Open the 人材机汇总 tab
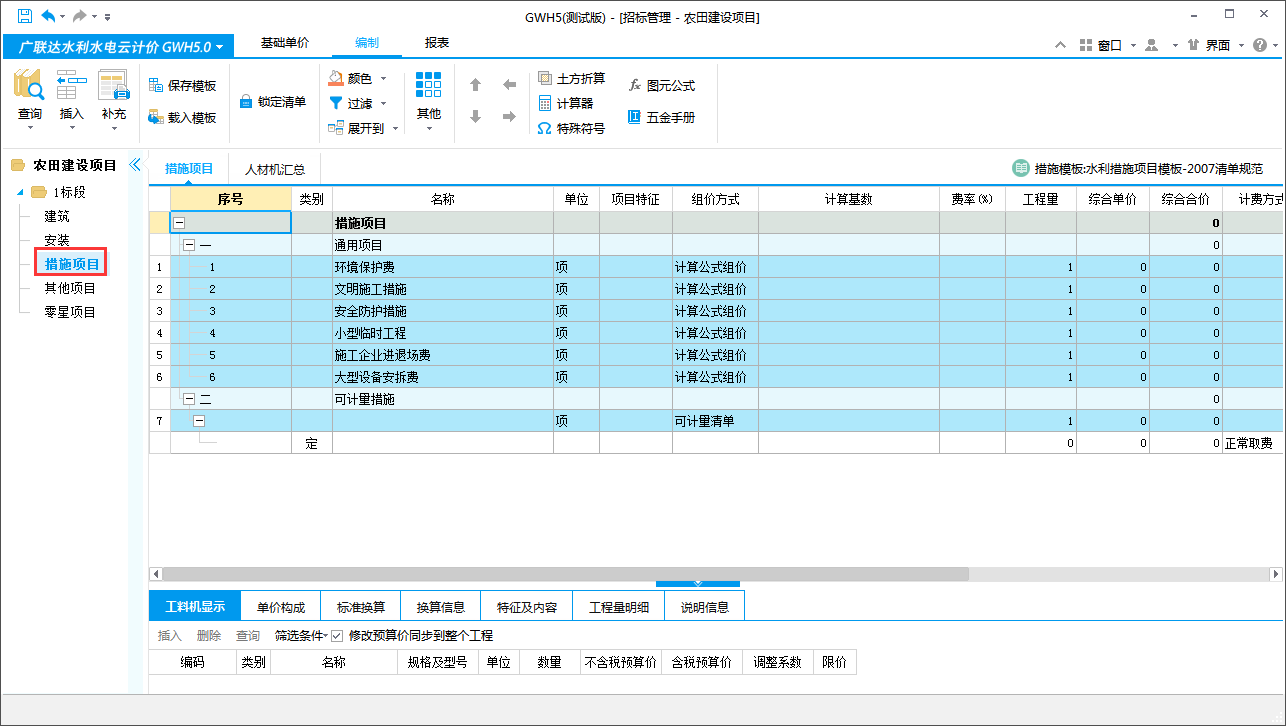This screenshot has width=1286, height=726. coord(275,169)
